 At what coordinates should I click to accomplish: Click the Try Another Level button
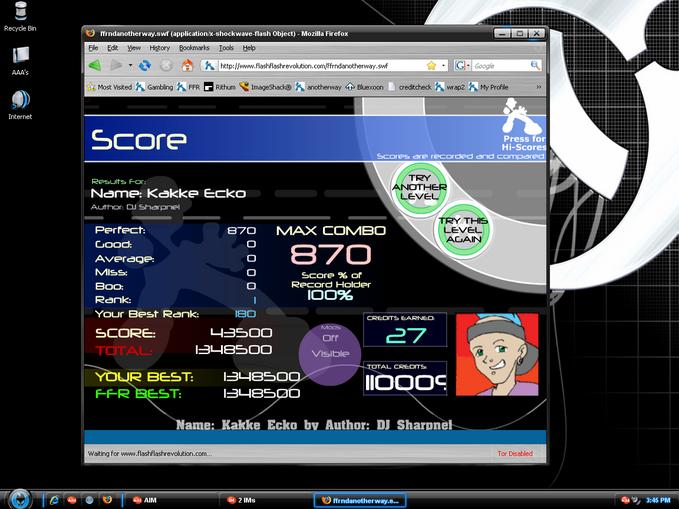point(419,188)
